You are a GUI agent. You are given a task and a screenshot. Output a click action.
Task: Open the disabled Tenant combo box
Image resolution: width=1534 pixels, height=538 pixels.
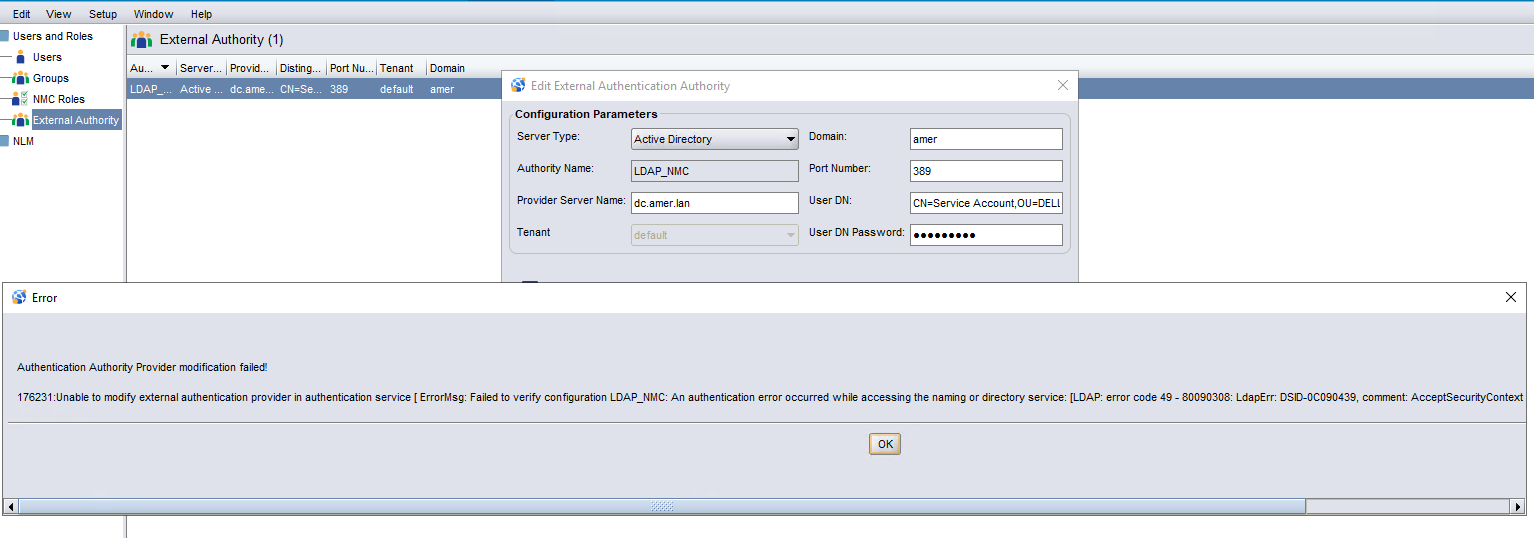(x=714, y=235)
